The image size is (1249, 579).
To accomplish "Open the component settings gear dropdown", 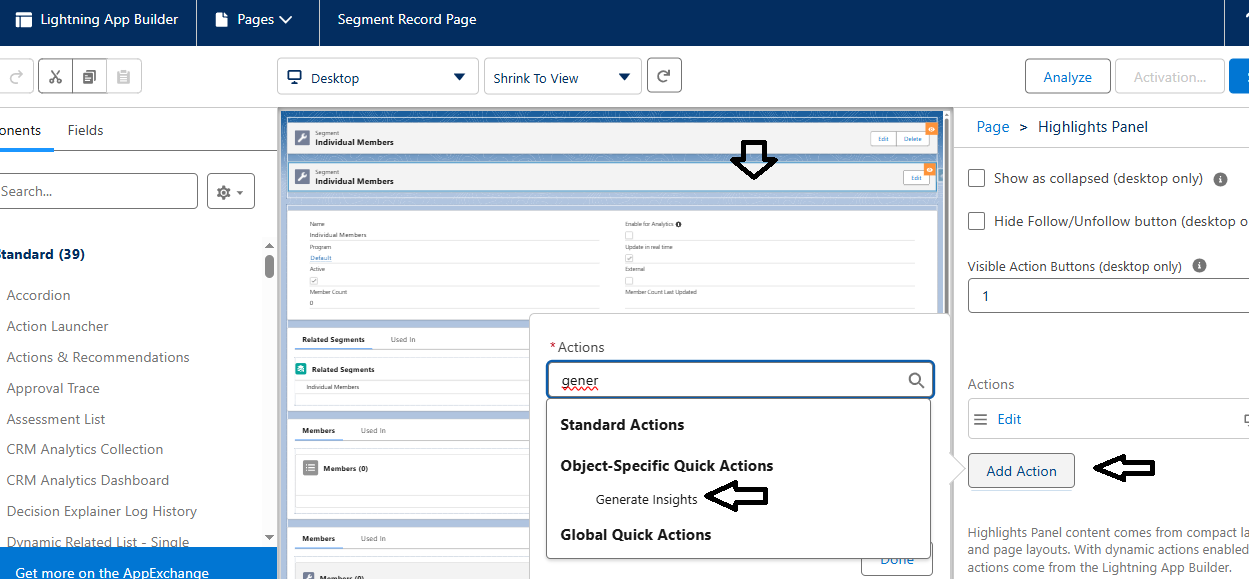I will pos(231,191).
